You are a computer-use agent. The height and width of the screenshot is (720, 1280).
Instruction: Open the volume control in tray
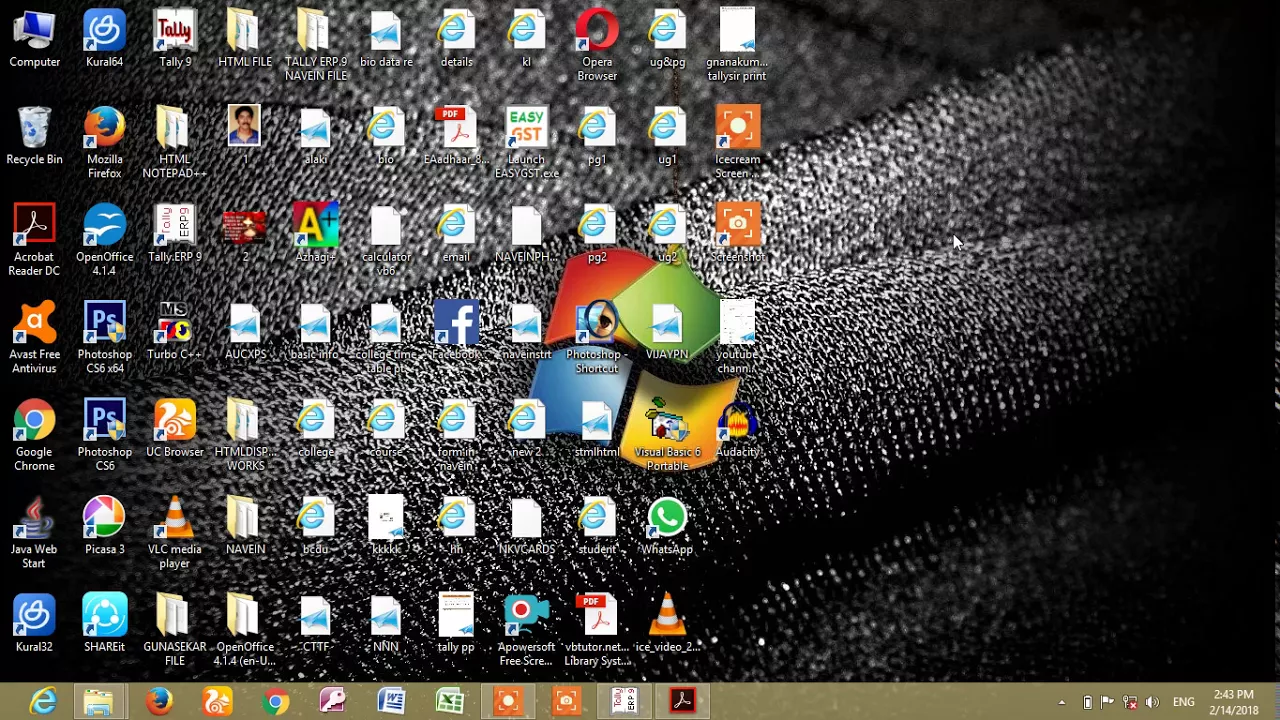point(1152,702)
